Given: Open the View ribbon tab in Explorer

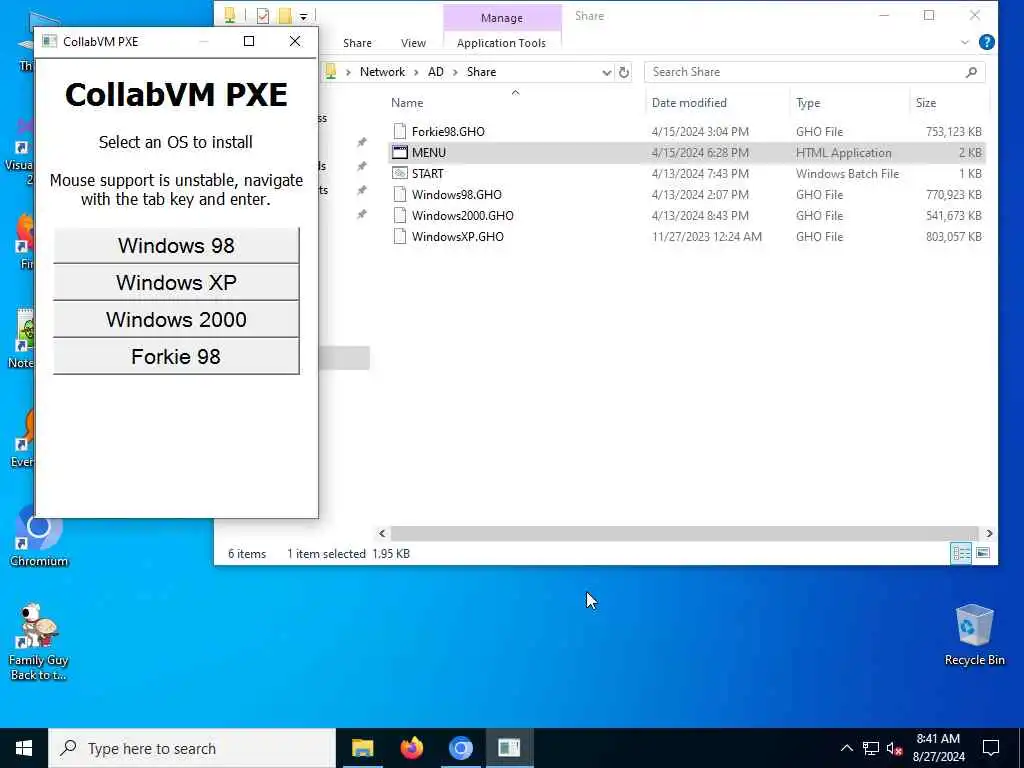Looking at the screenshot, I should click(413, 43).
